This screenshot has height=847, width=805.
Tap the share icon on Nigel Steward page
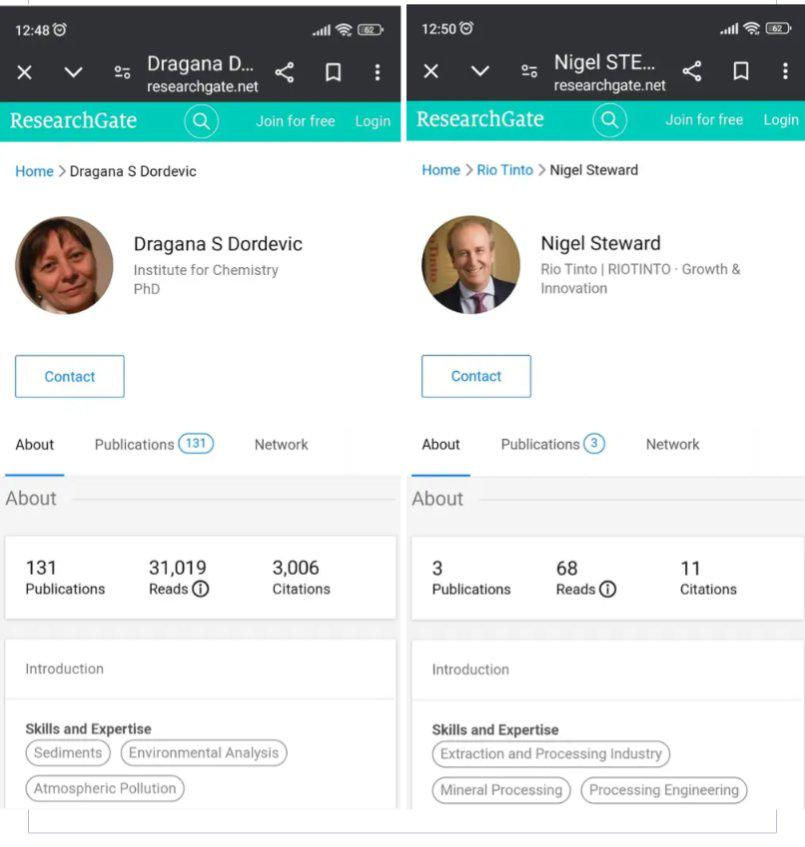[x=691, y=71]
